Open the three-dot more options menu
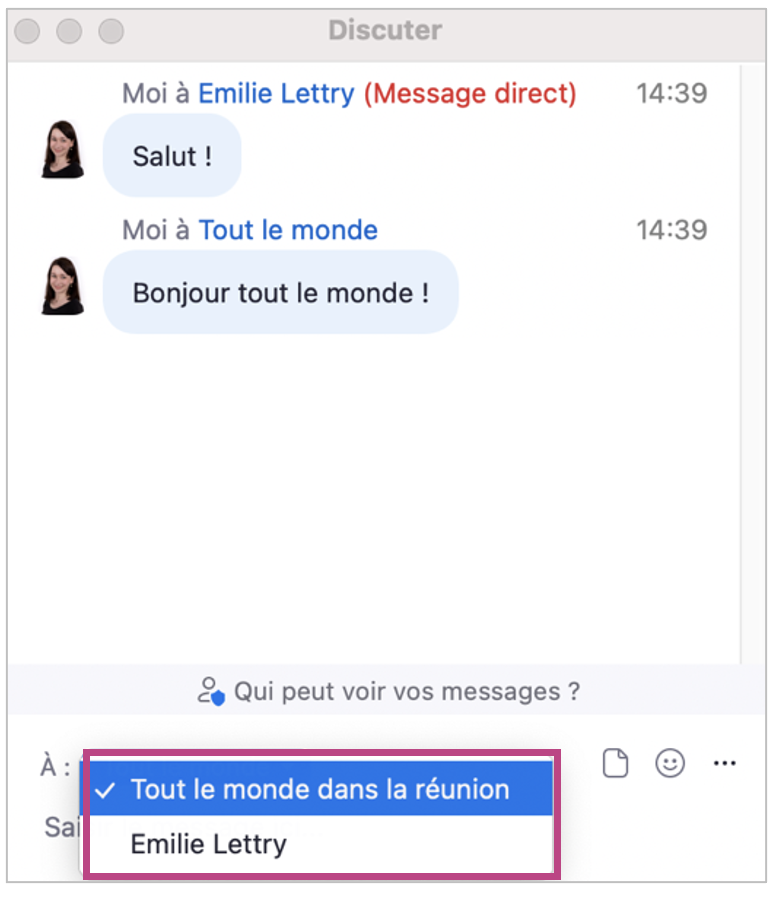Viewport: 776px width, 898px height. pyautogui.click(x=725, y=765)
